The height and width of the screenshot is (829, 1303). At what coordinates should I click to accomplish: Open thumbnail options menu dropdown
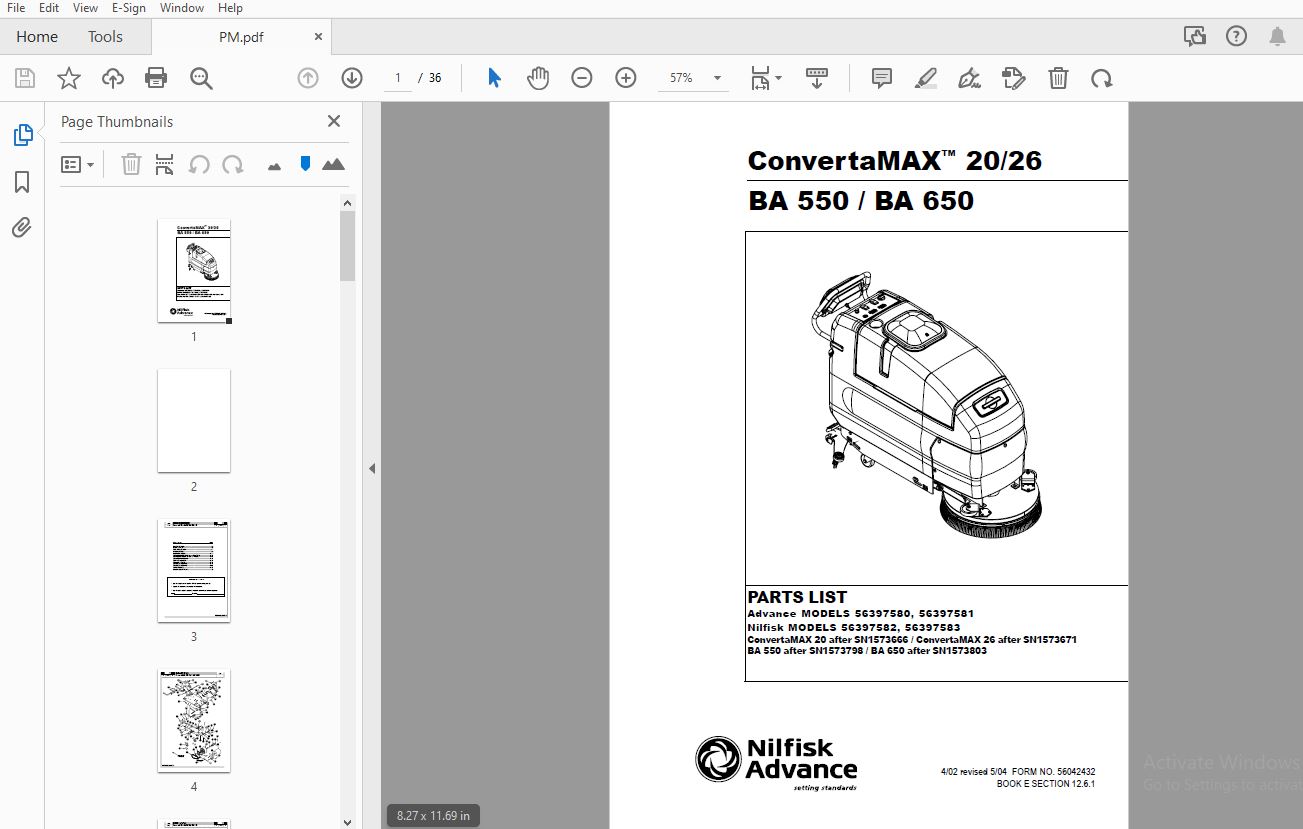78,164
